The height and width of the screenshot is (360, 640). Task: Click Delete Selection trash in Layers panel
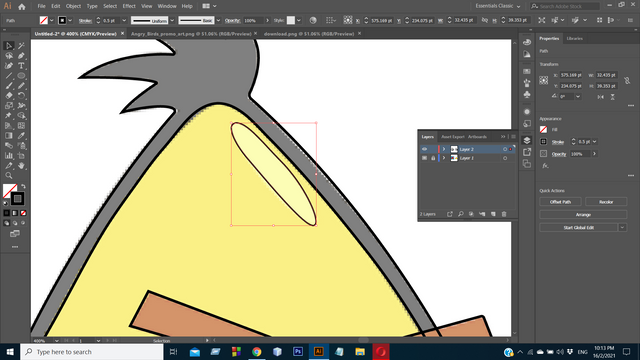(504, 214)
